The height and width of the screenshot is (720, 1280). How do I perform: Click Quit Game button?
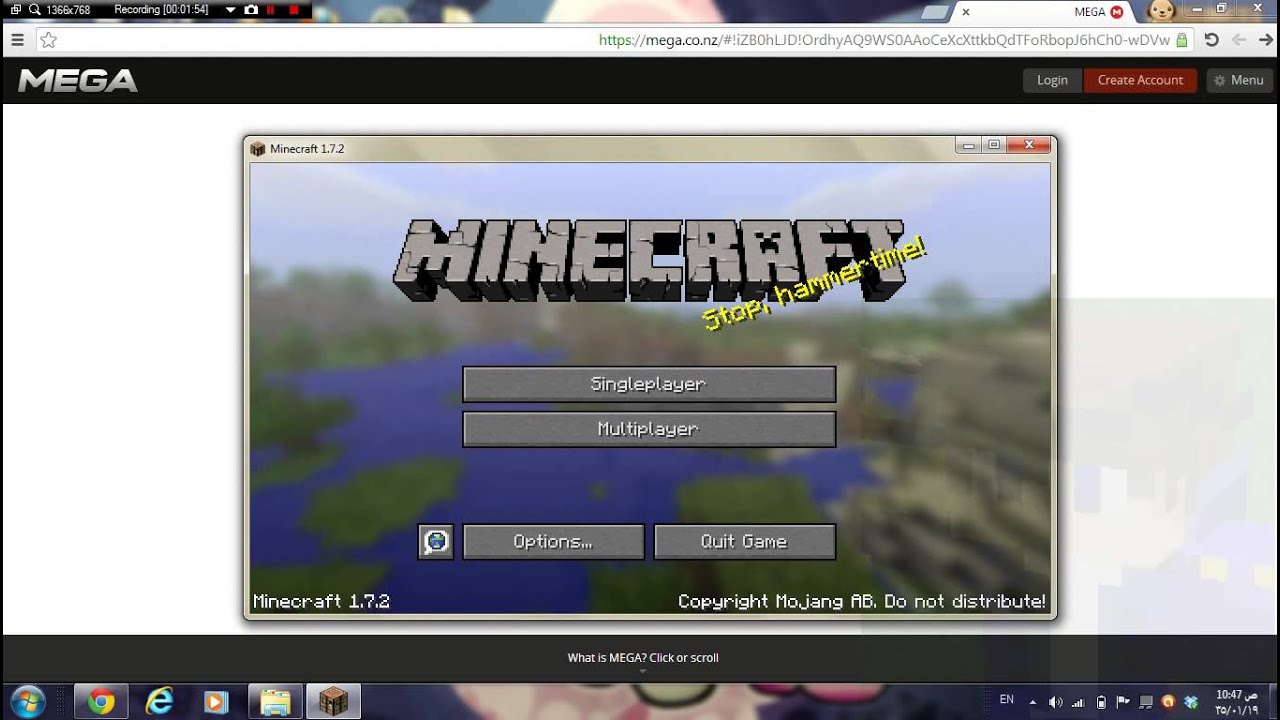[x=744, y=541]
